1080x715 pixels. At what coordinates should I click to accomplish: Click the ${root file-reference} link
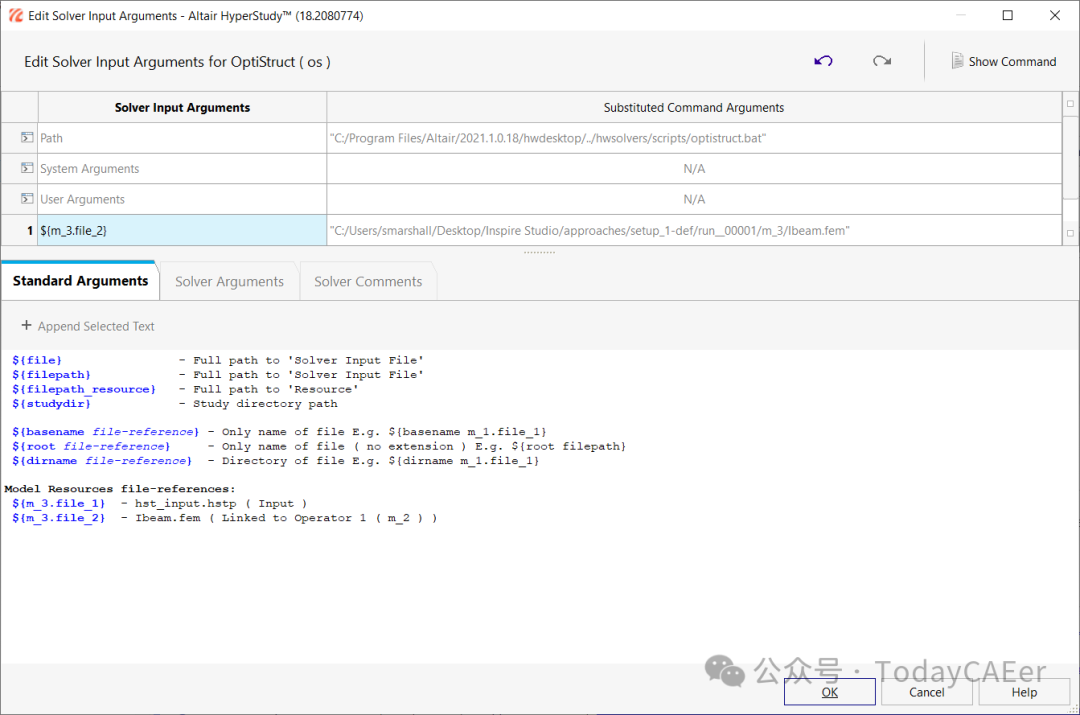pyautogui.click(x=91, y=446)
